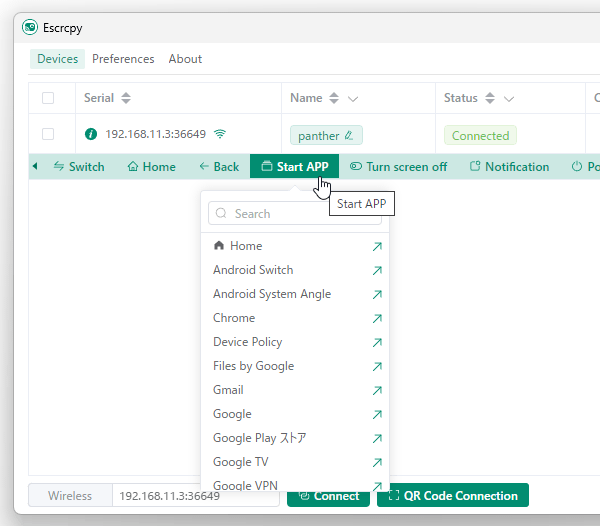The width and height of the screenshot is (600, 526).
Task: Switch to the Preferences tab
Action: (x=123, y=59)
